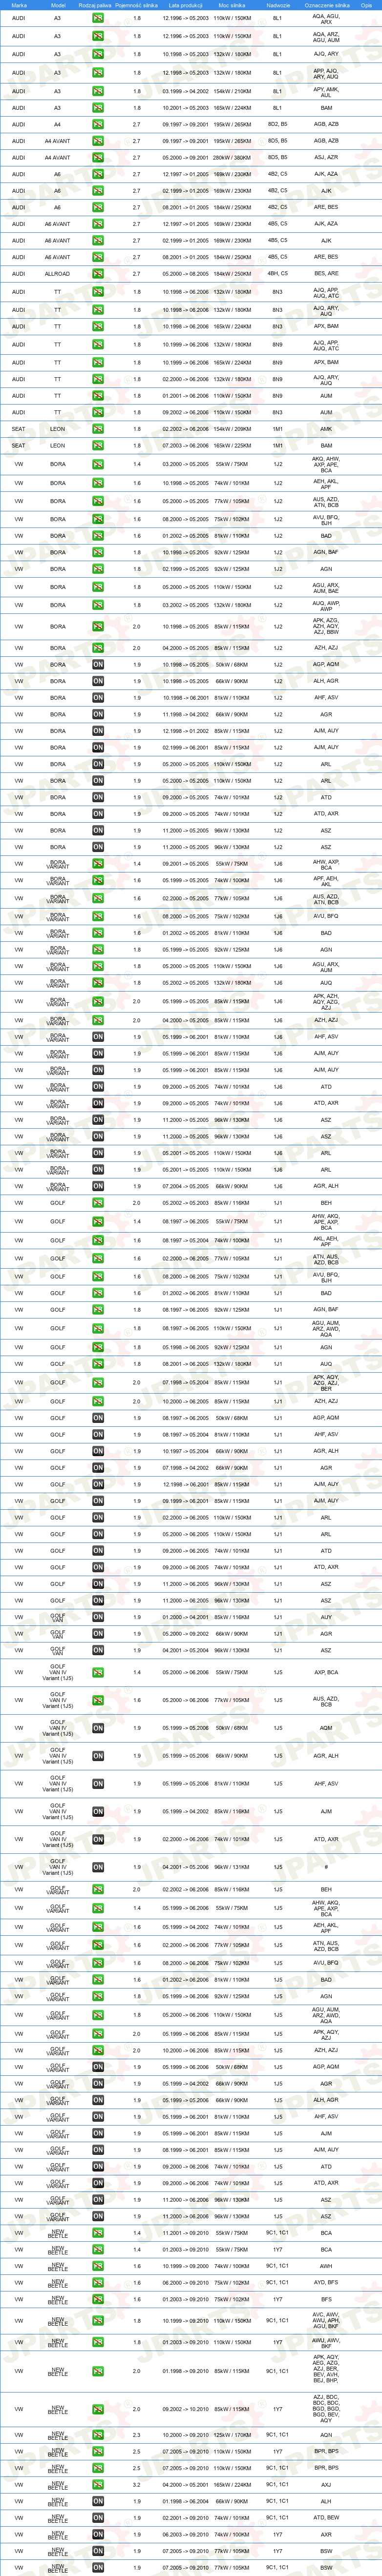
Task: Select the 125kW / 170KM power cell
Action: [232, 2435]
